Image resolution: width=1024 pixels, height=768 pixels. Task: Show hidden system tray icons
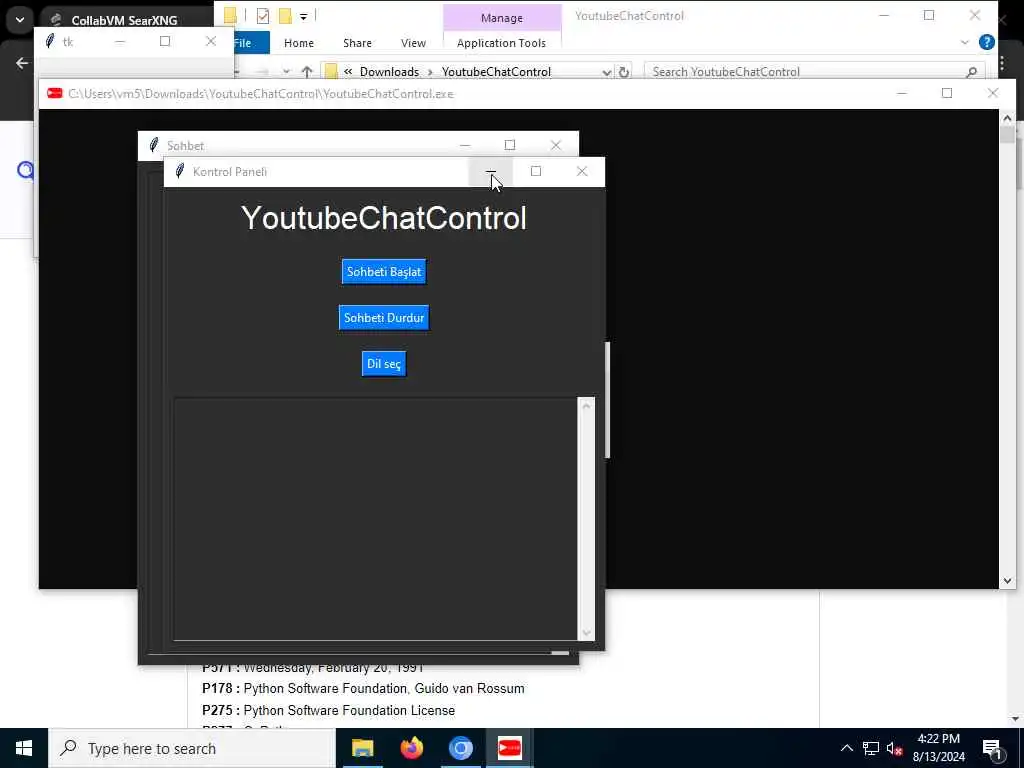click(846, 748)
